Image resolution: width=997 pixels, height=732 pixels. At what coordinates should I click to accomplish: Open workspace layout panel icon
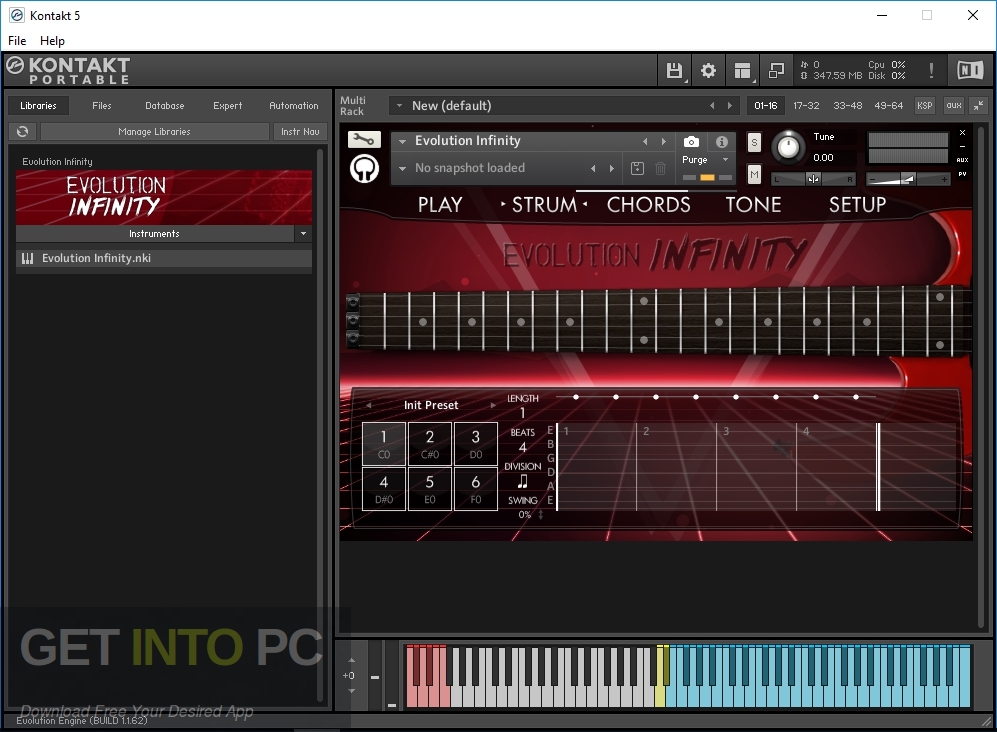pyautogui.click(x=742, y=71)
